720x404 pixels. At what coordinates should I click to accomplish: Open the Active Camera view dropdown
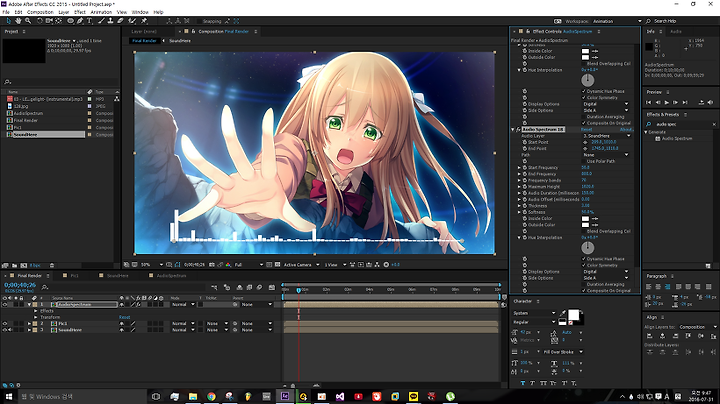pos(301,265)
